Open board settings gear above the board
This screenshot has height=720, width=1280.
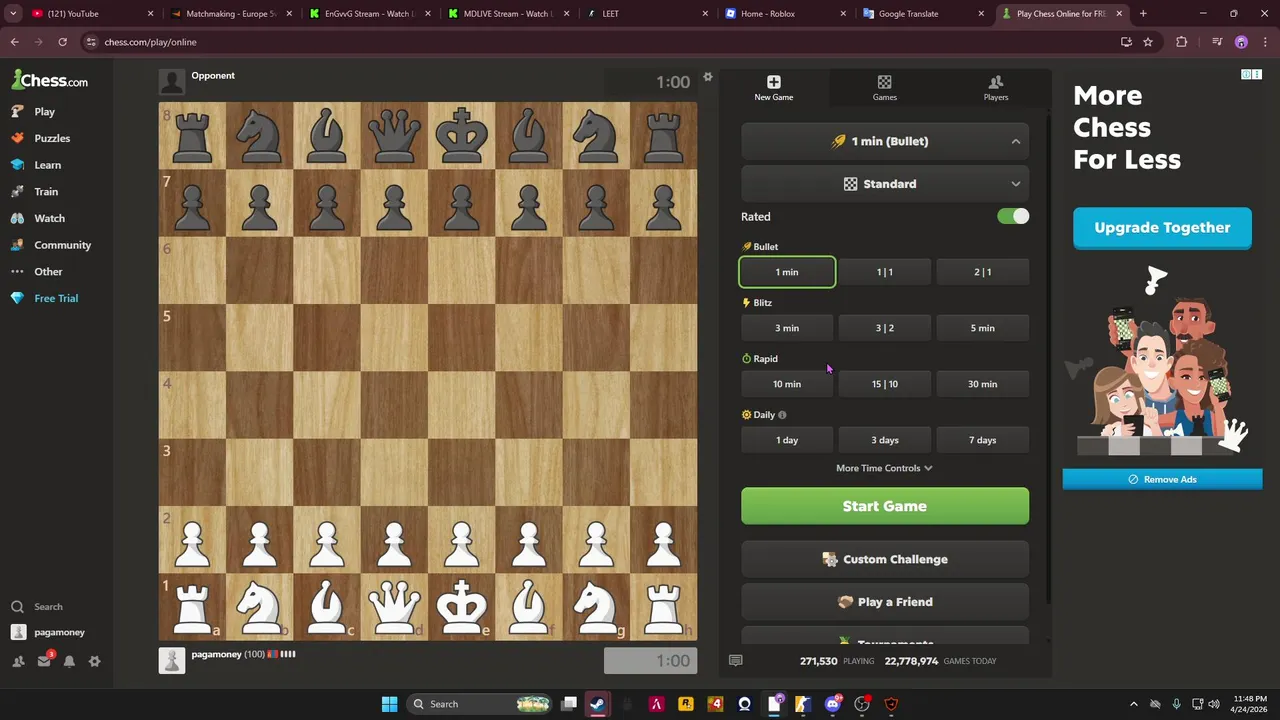(x=708, y=77)
